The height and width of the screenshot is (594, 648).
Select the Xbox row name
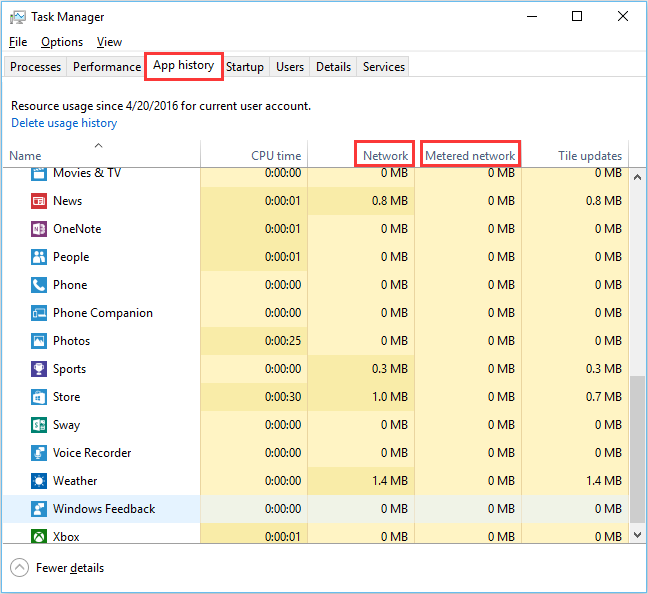click(x=66, y=537)
